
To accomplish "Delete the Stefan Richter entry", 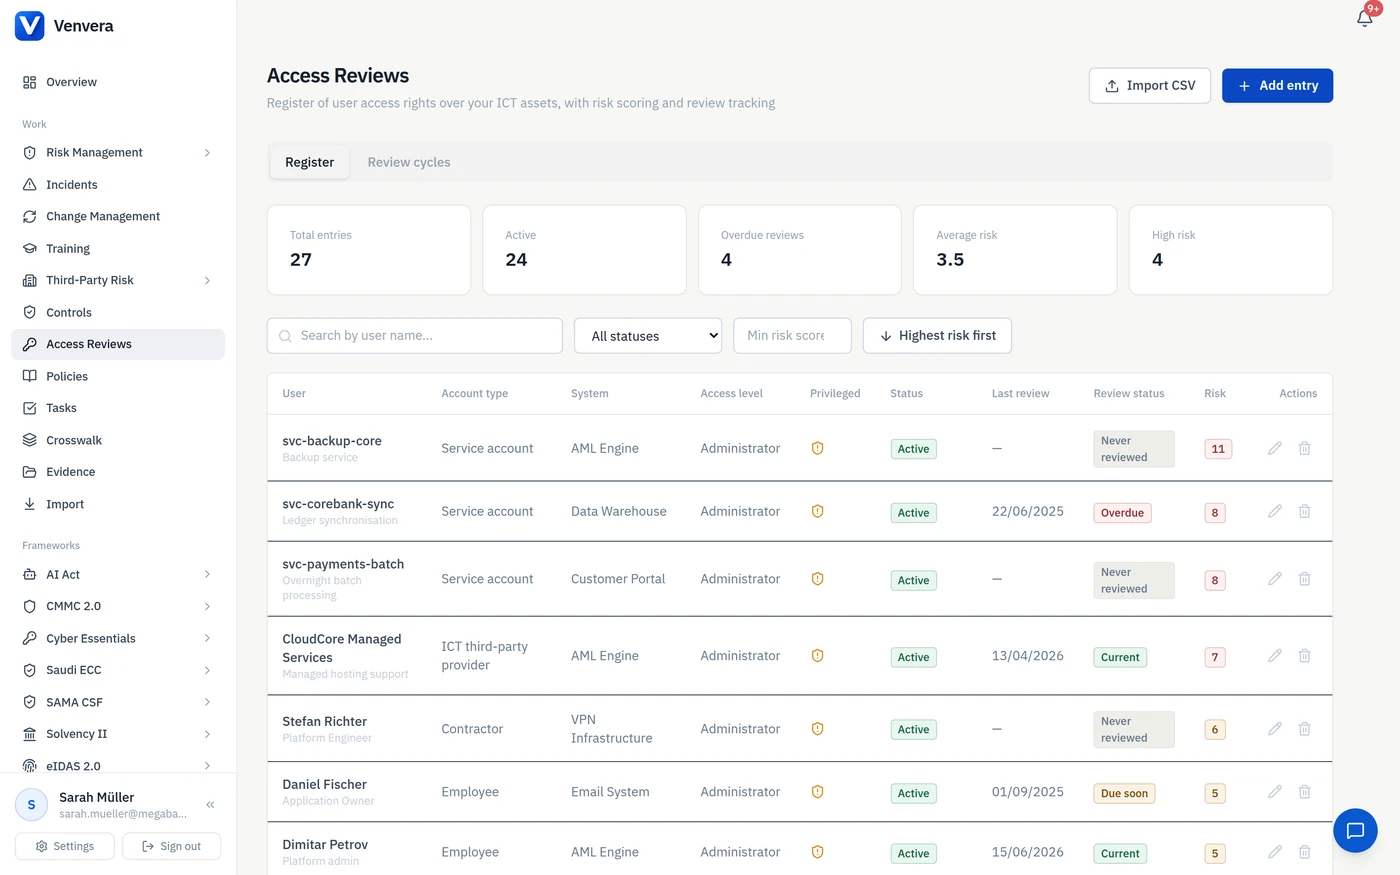I will click(x=1305, y=729).
